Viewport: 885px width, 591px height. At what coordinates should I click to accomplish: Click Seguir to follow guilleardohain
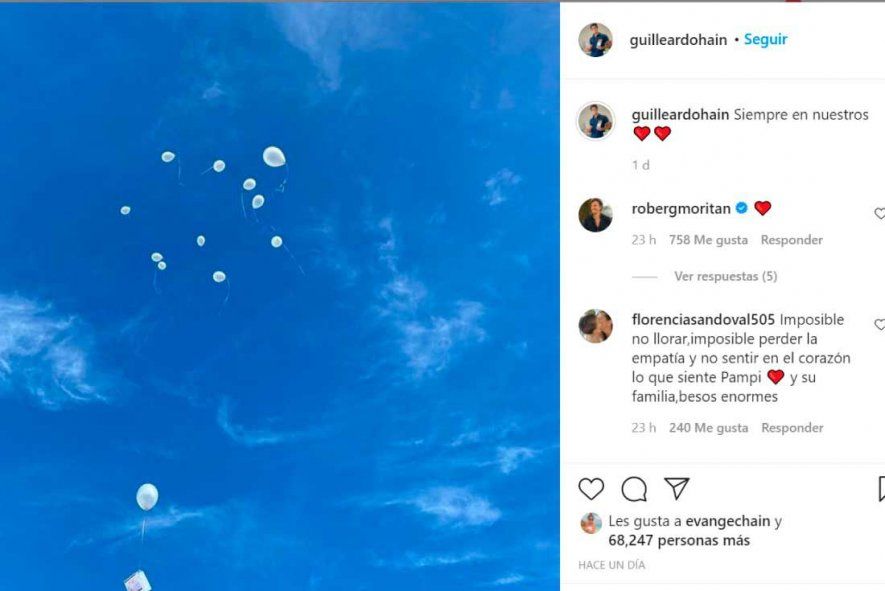765,40
